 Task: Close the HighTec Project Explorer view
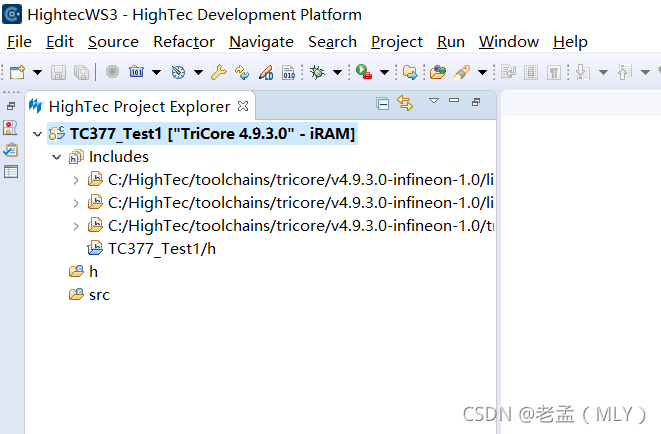pyautogui.click(x=243, y=106)
